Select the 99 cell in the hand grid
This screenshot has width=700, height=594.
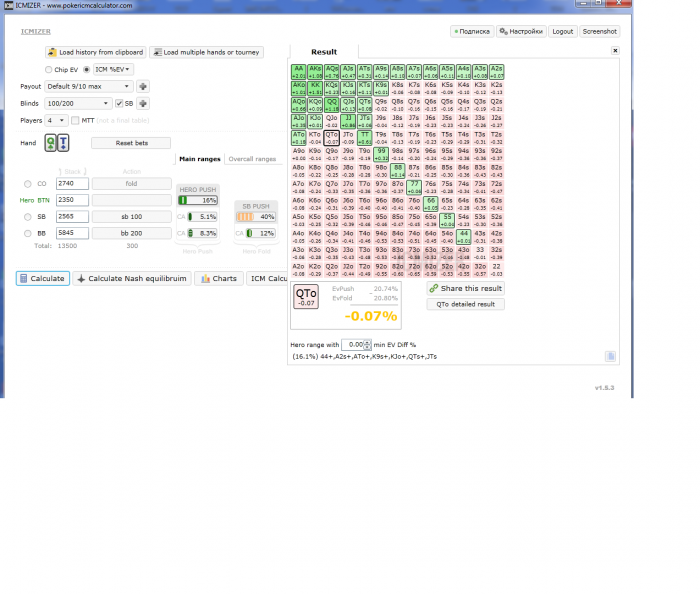pyautogui.click(x=381, y=154)
